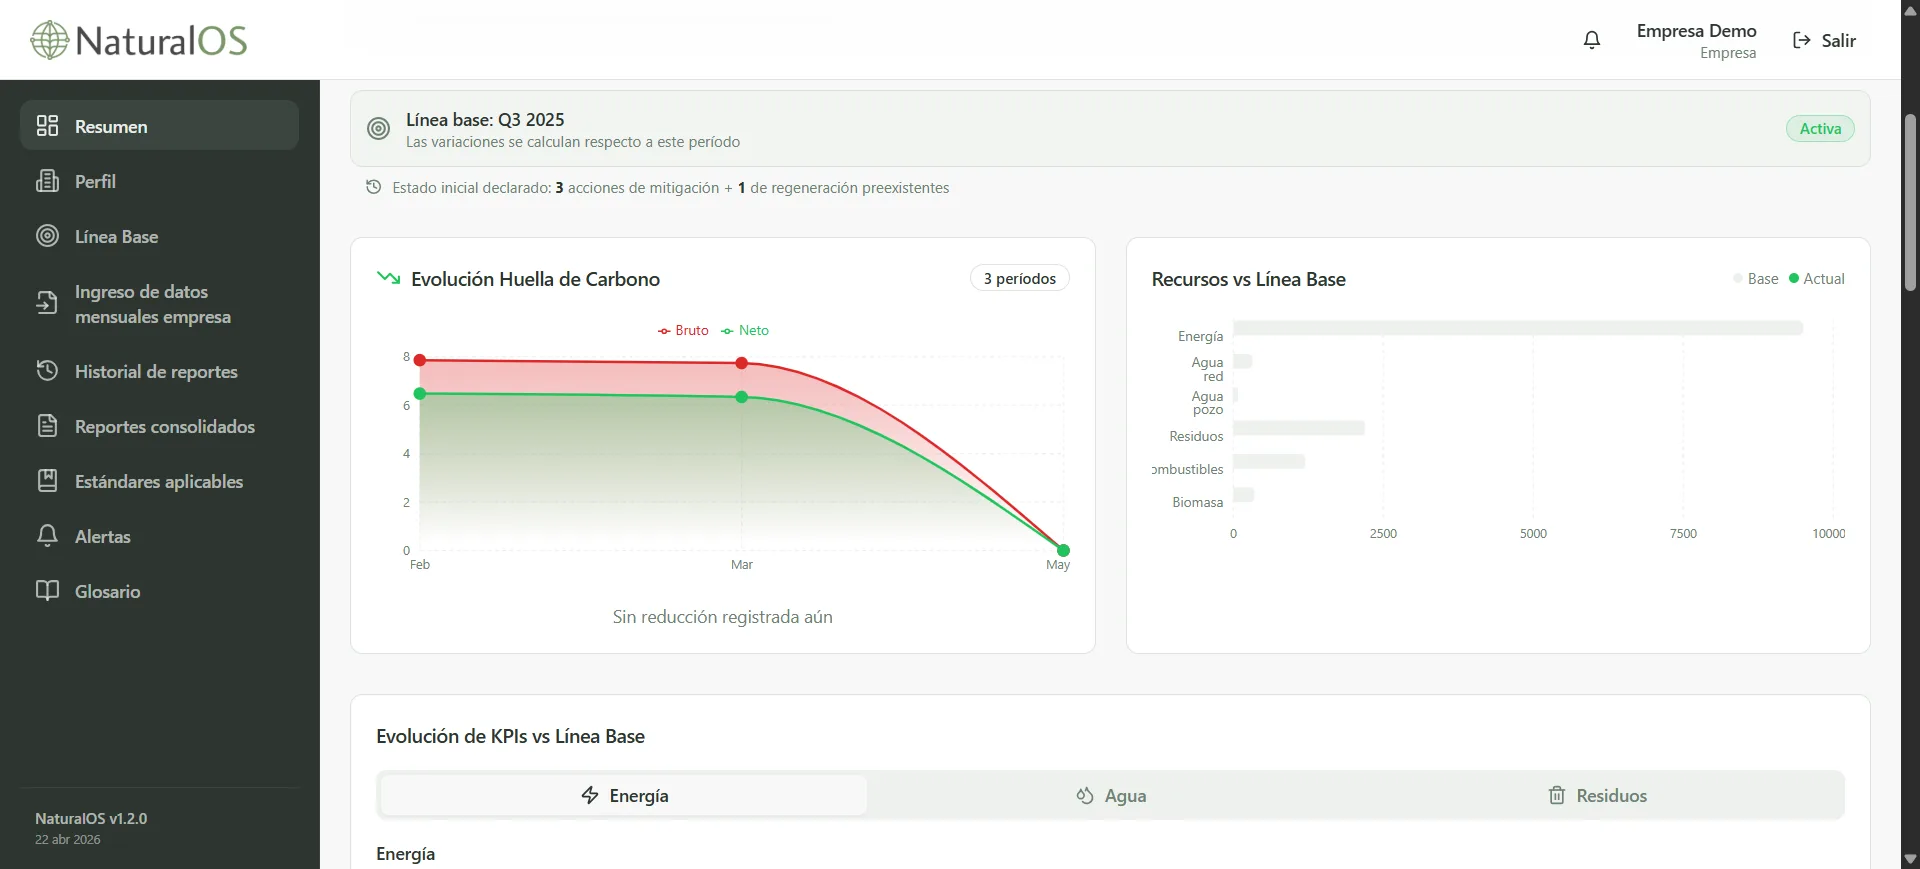Click the 'Recursos vs Línea Base' heading
Image resolution: width=1920 pixels, height=869 pixels.
coord(1248,279)
